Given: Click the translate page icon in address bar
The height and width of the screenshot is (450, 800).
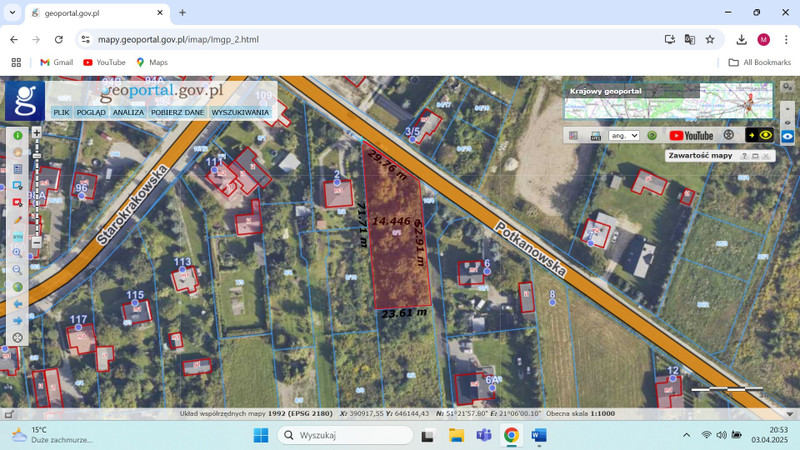Looking at the screenshot, I should pyautogui.click(x=689, y=40).
